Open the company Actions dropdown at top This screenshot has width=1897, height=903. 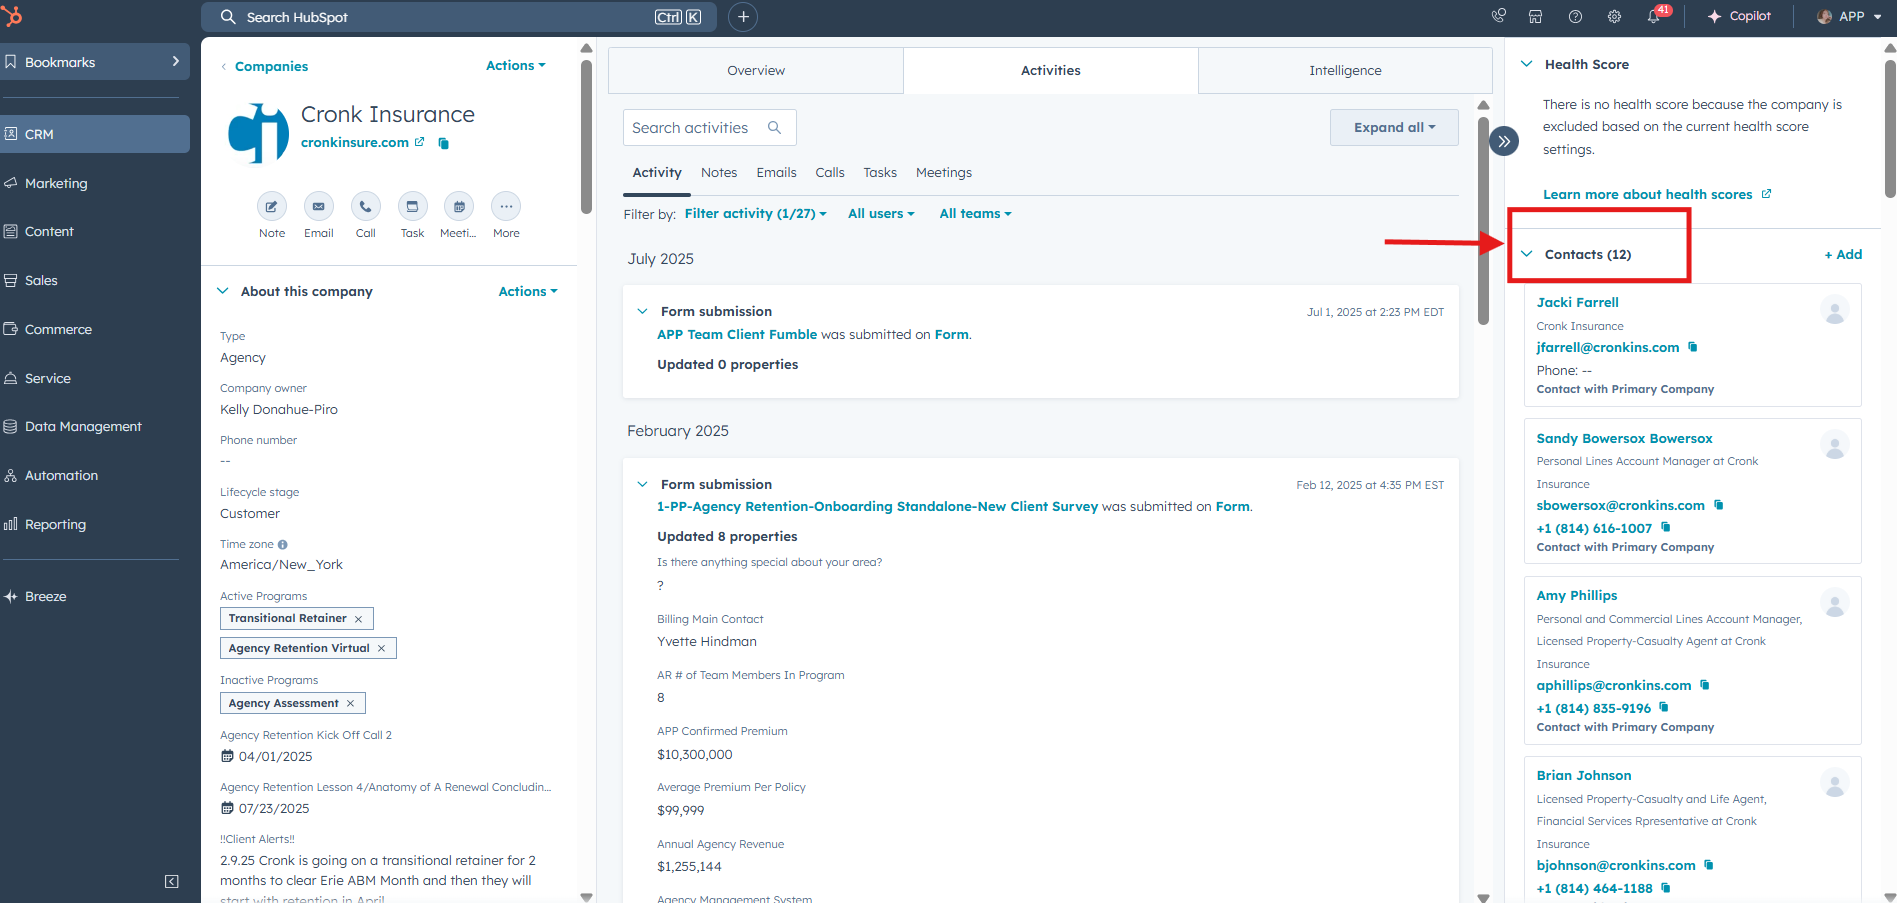click(x=516, y=65)
